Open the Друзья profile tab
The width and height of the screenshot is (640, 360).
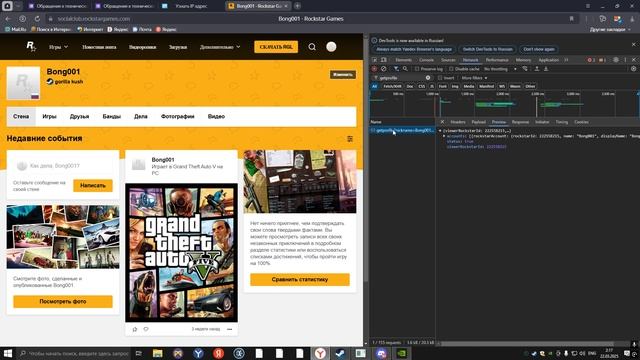point(79,116)
